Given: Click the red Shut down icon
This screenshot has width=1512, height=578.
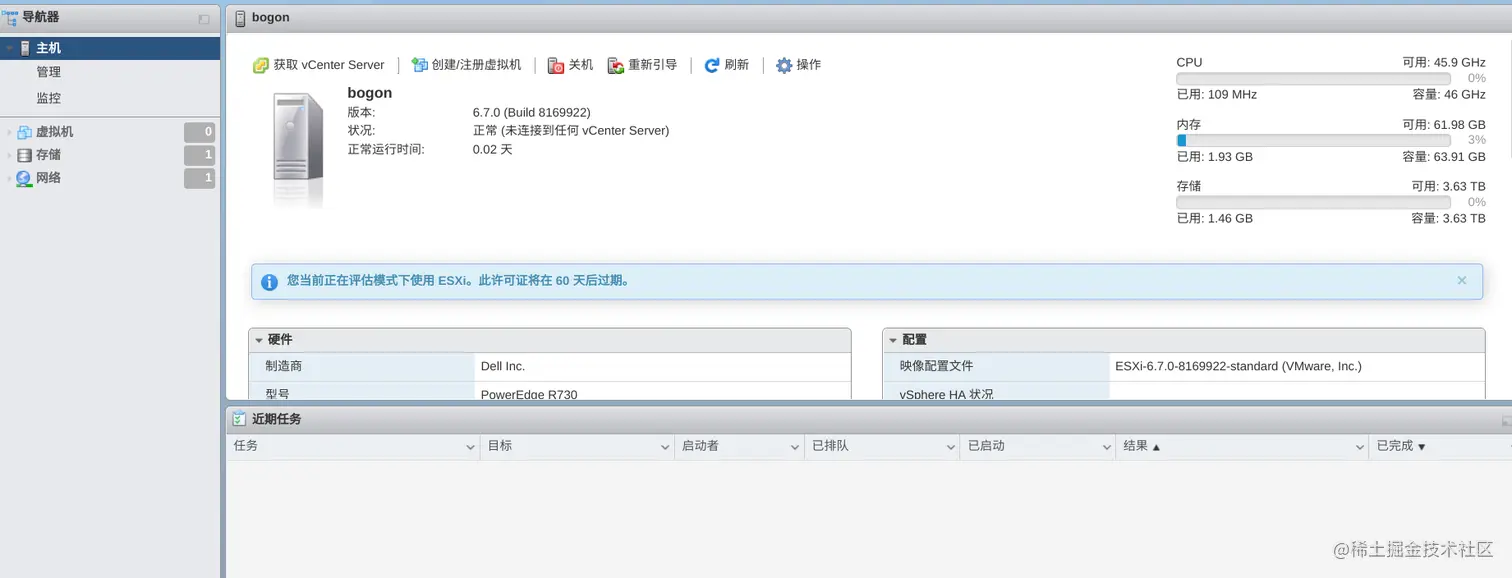Looking at the screenshot, I should [x=556, y=65].
